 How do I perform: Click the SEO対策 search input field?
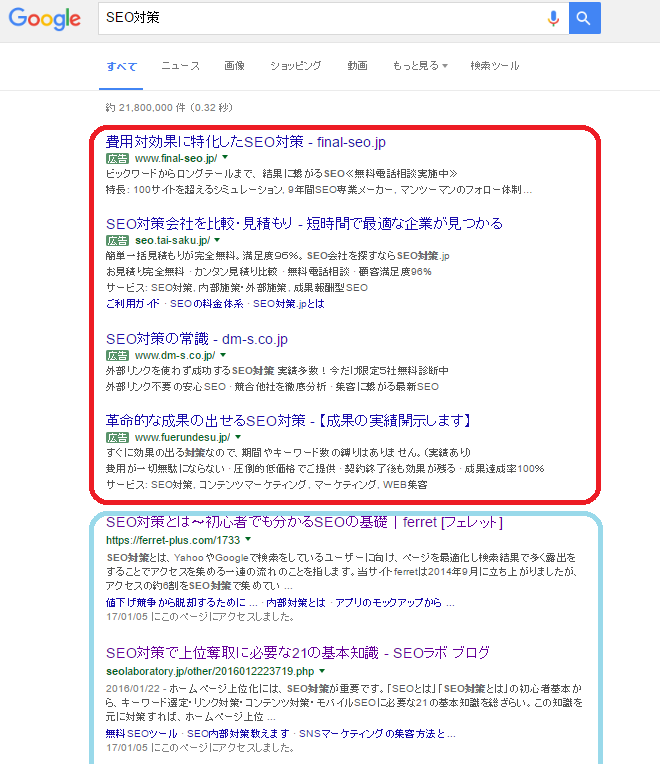coord(320,18)
